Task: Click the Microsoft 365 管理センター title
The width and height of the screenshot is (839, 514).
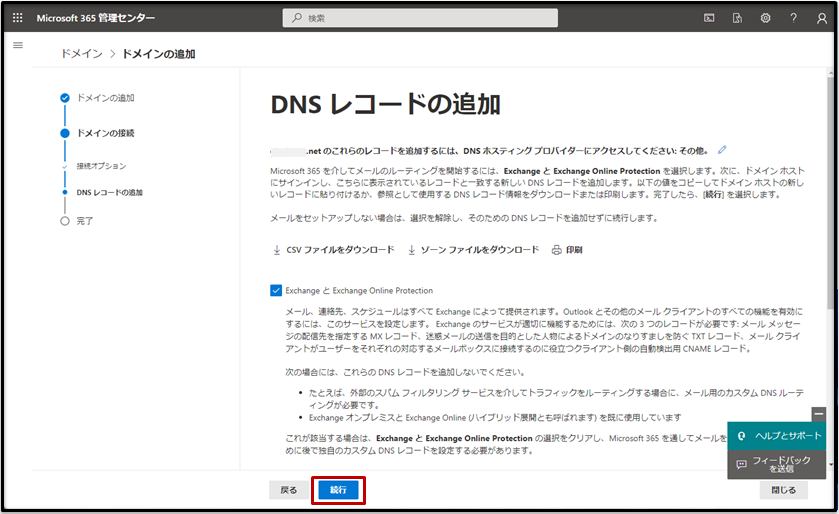Action: tap(96, 18)
